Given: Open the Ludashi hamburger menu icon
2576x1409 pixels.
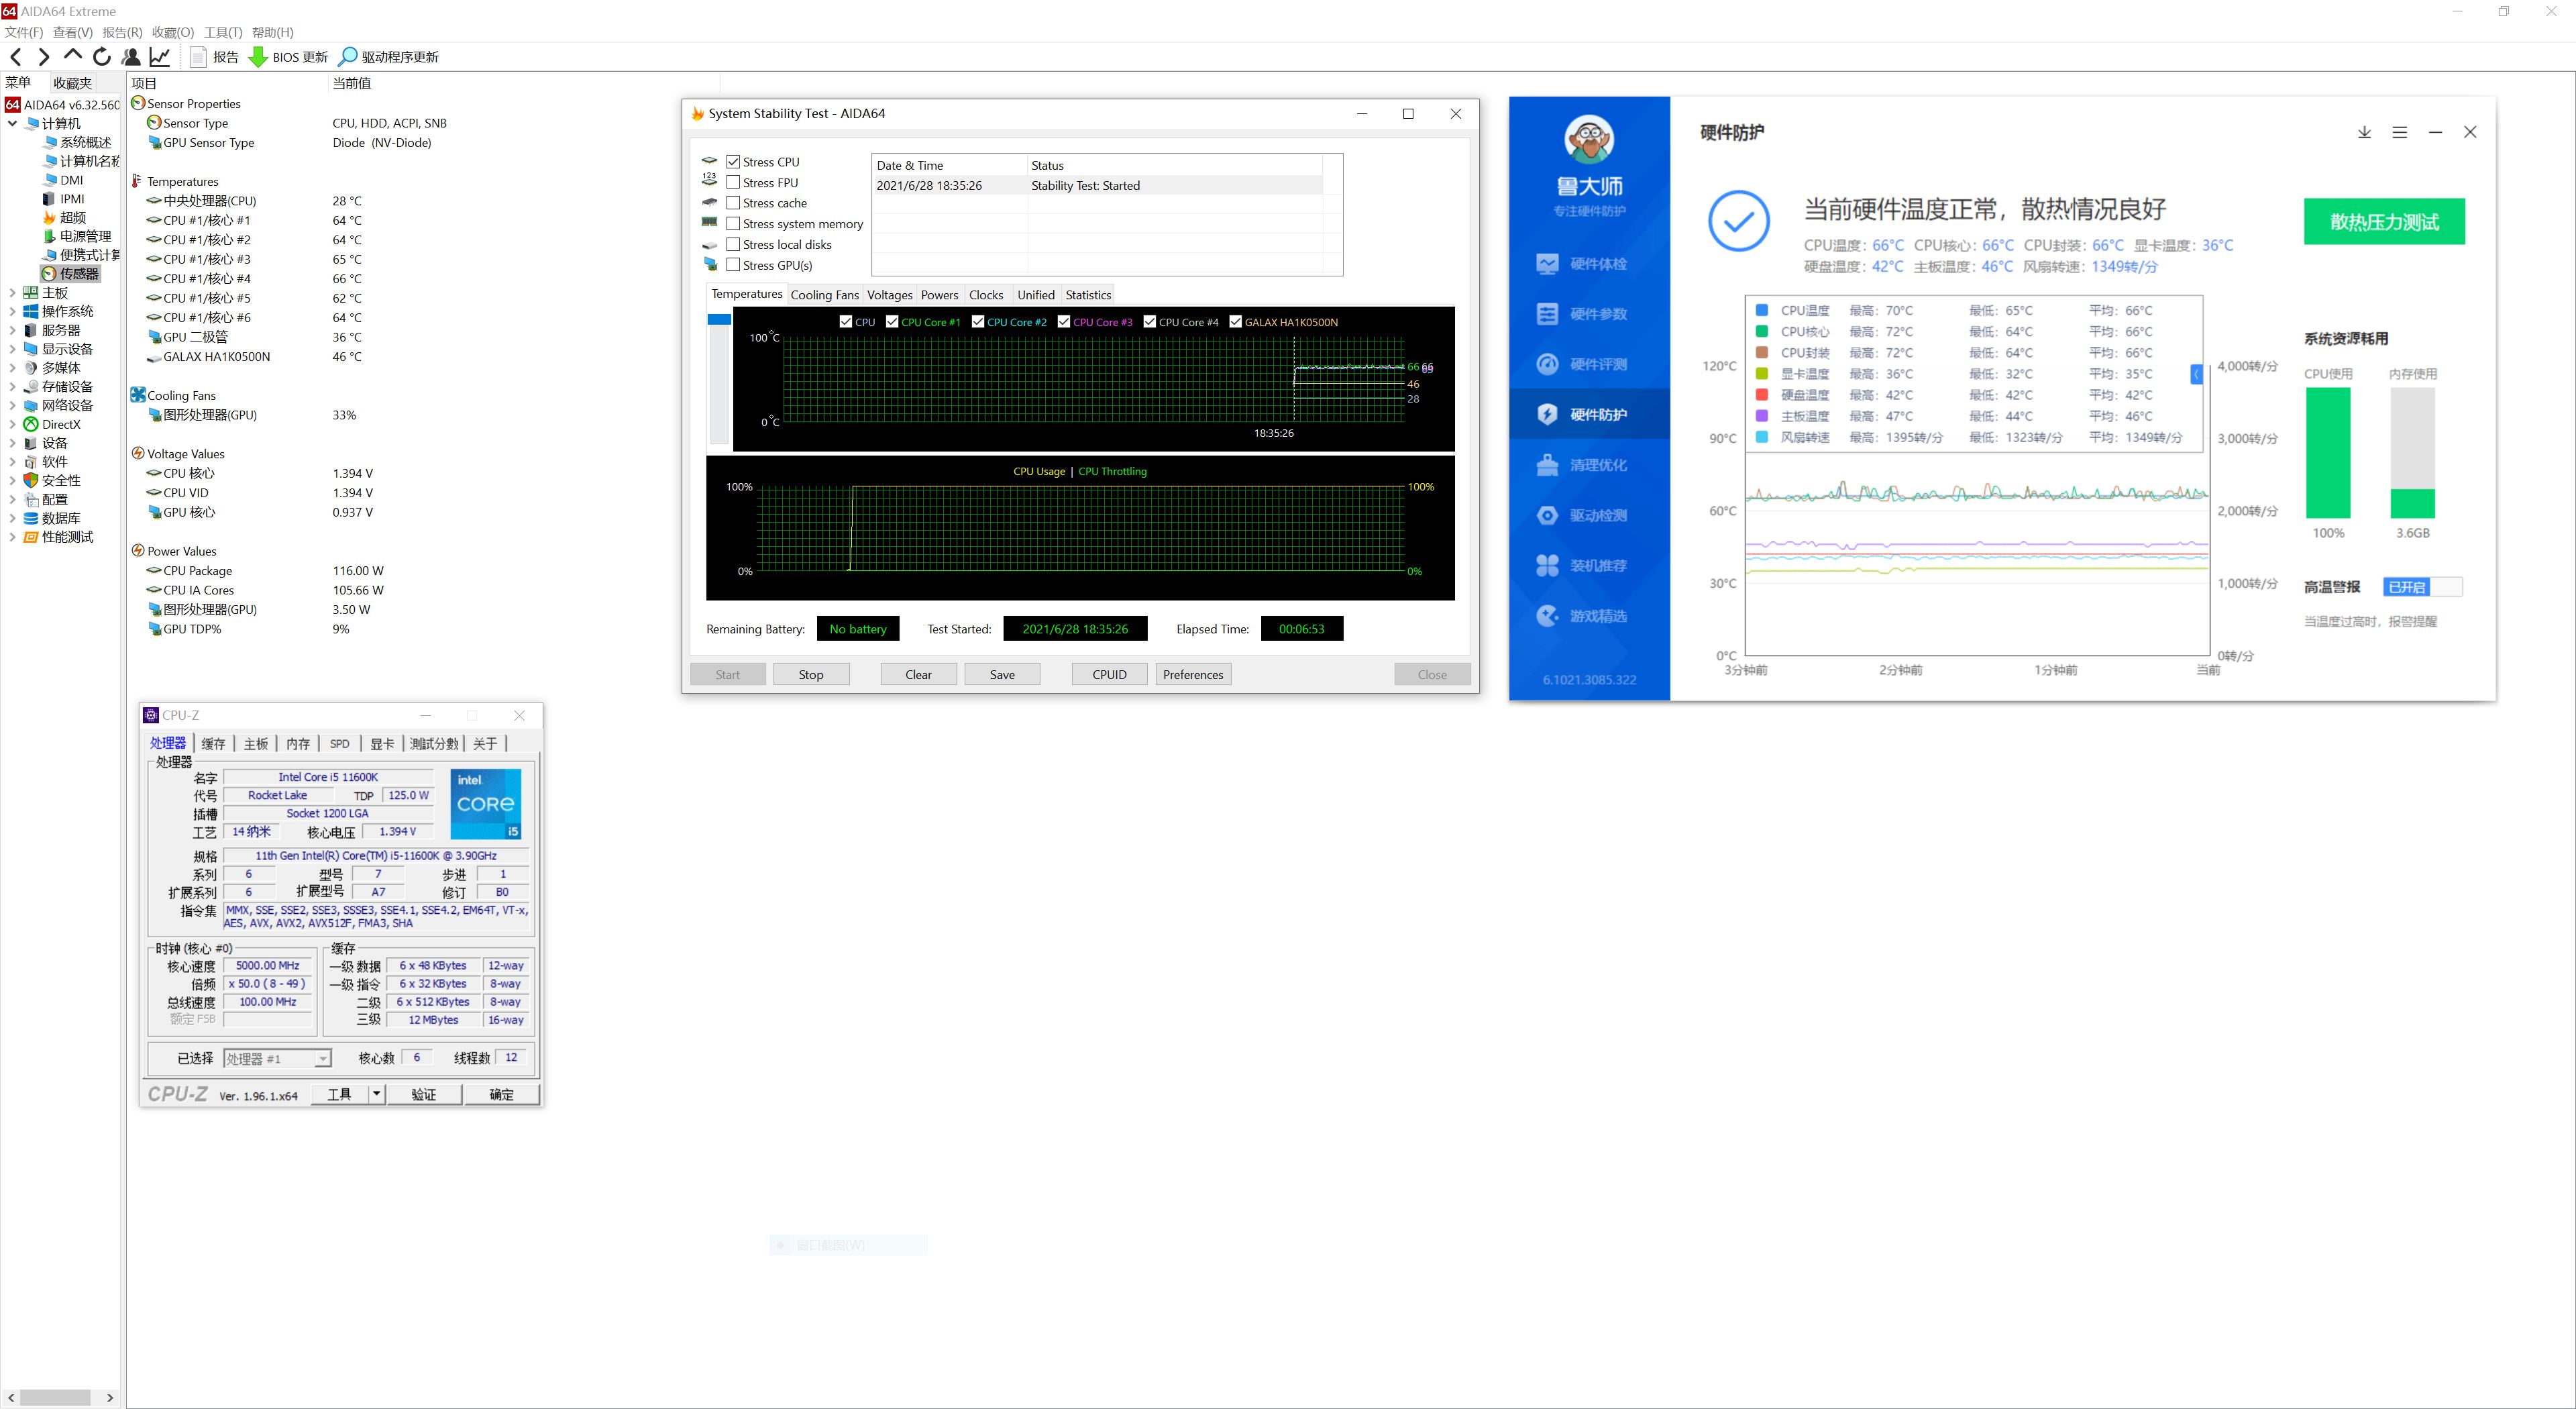Looking at the screenshot, I should coord(2399,132).
